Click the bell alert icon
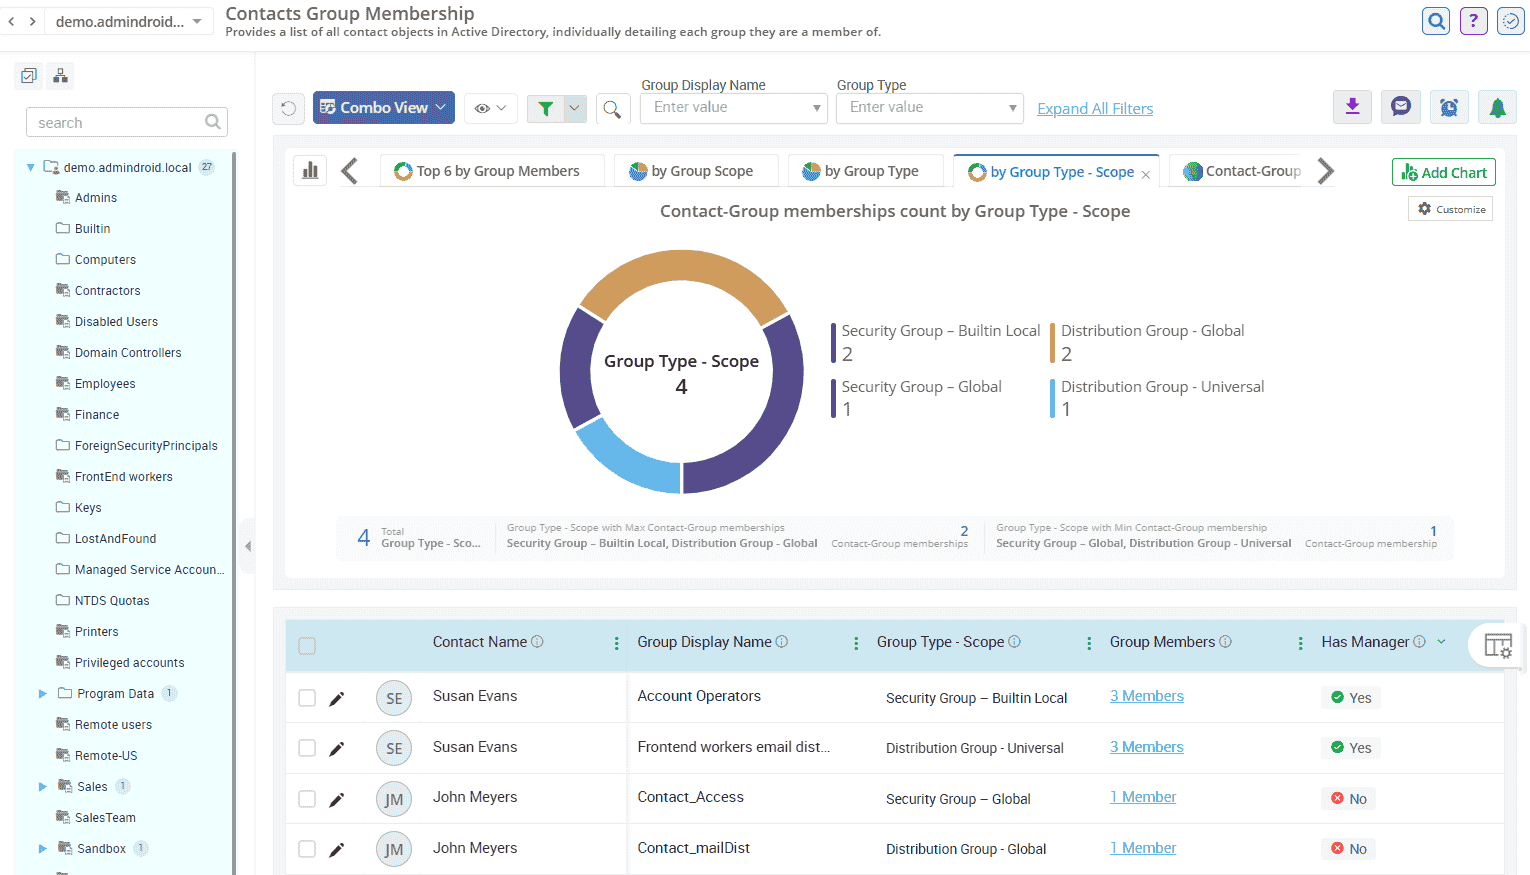The width and height of the screenshot is (1530, 875). pos(1497,107)
